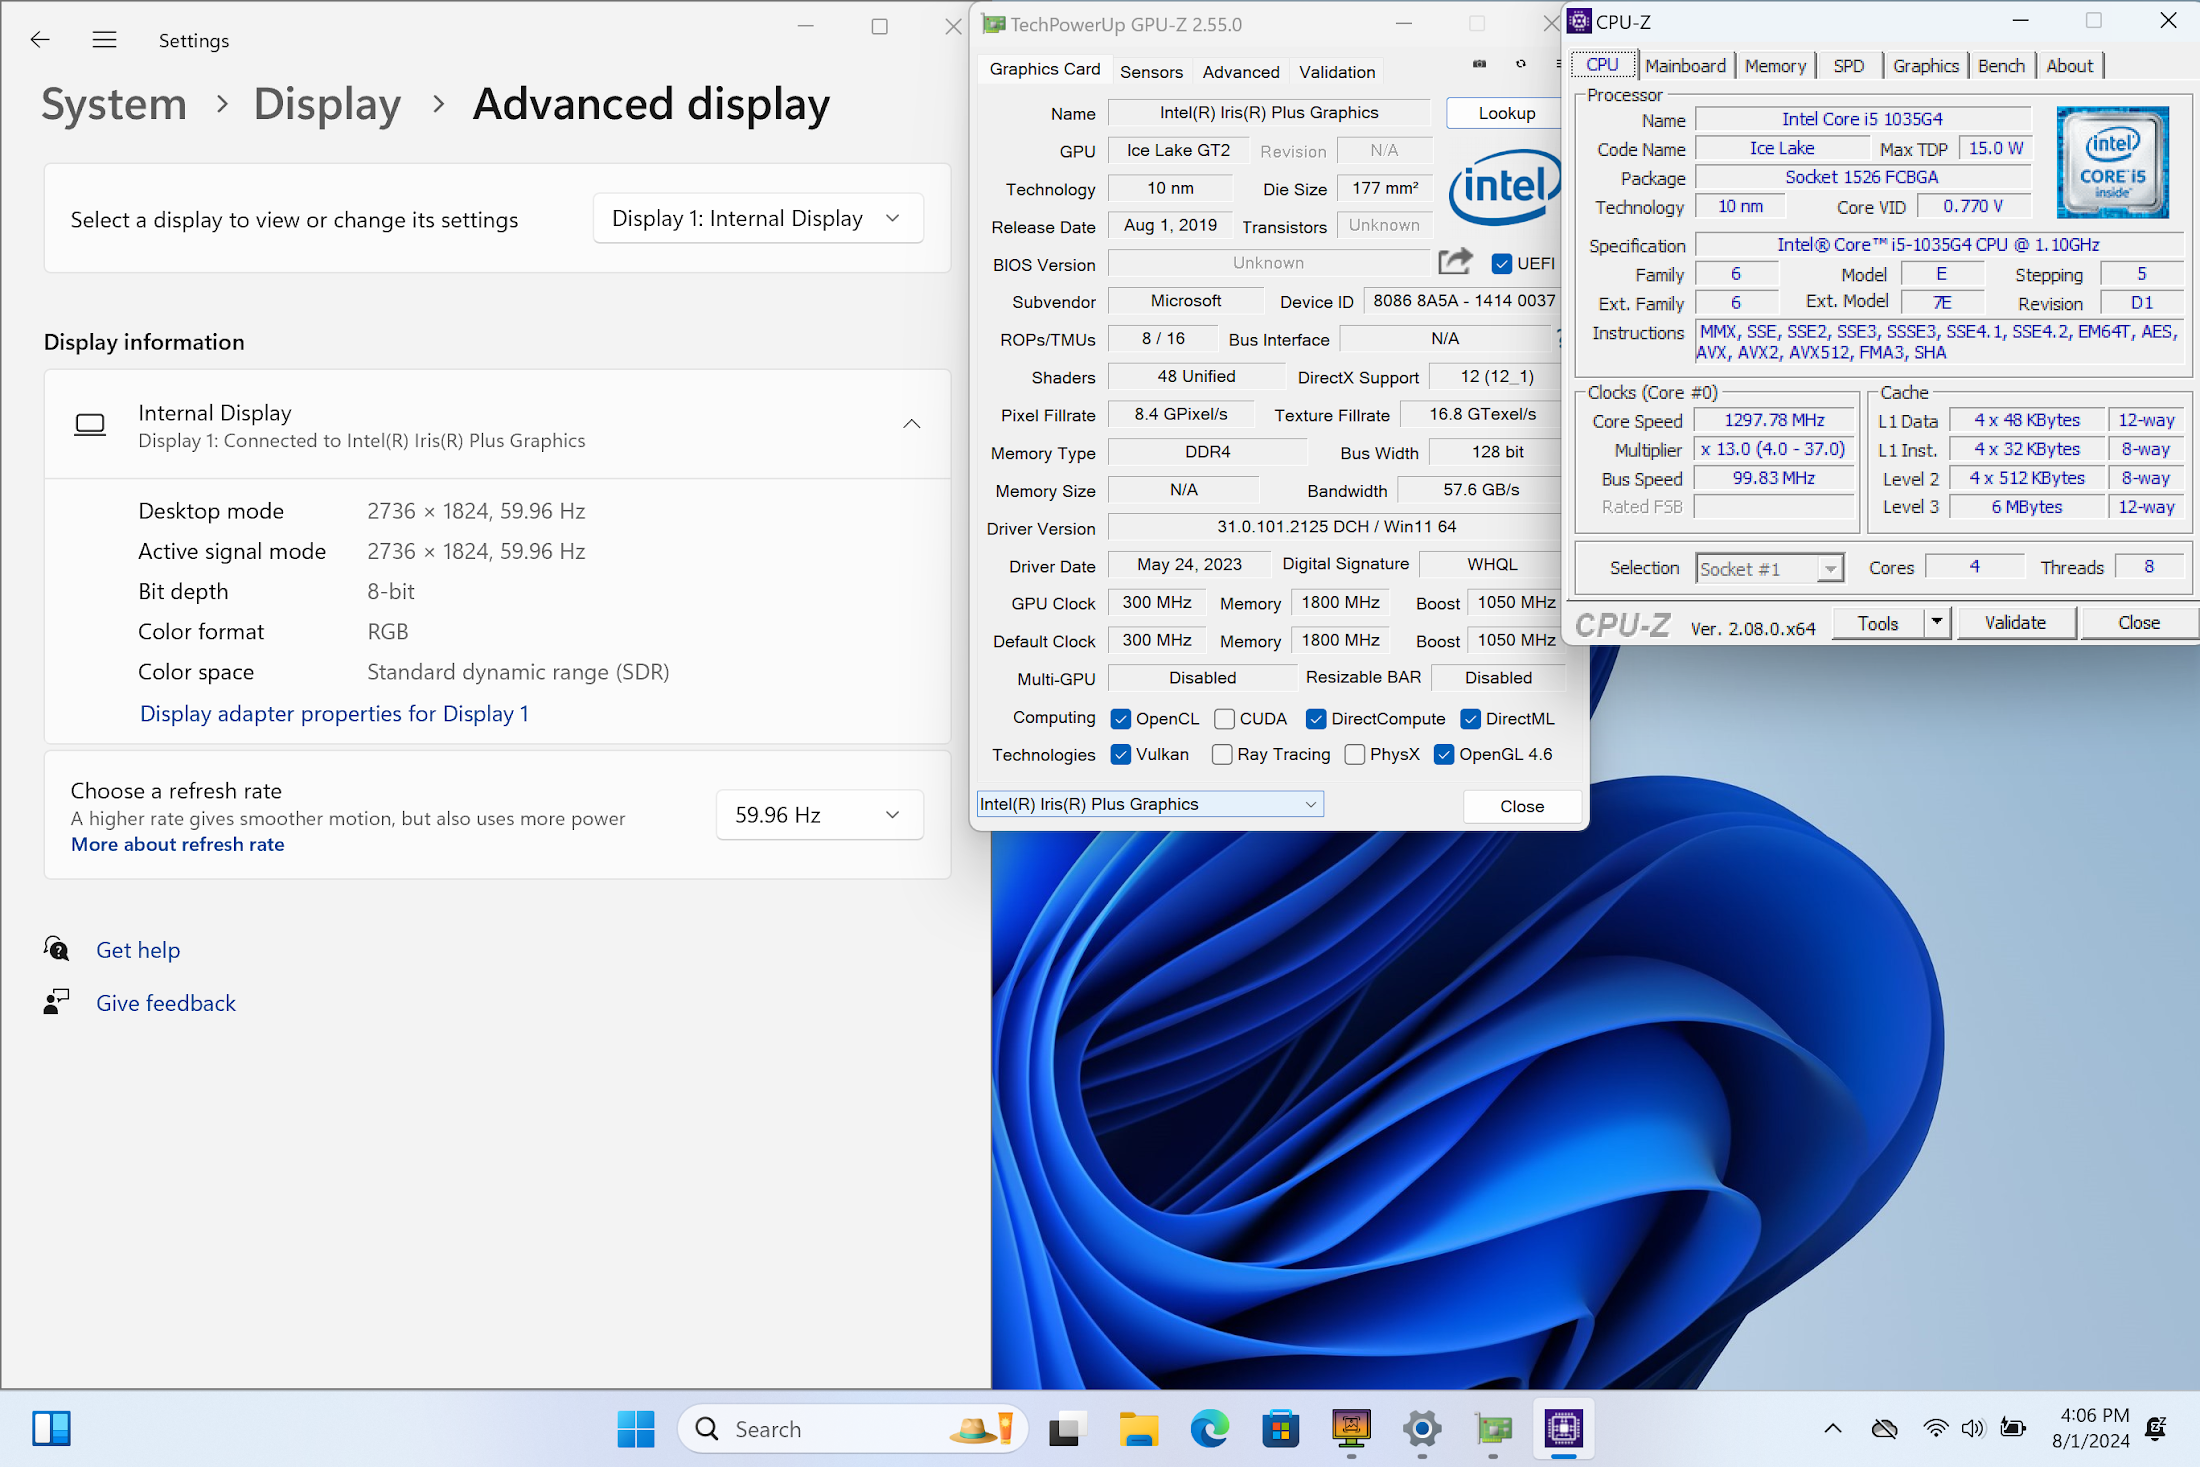Open the Memory tab in CPU-Z

point(1775,66)
